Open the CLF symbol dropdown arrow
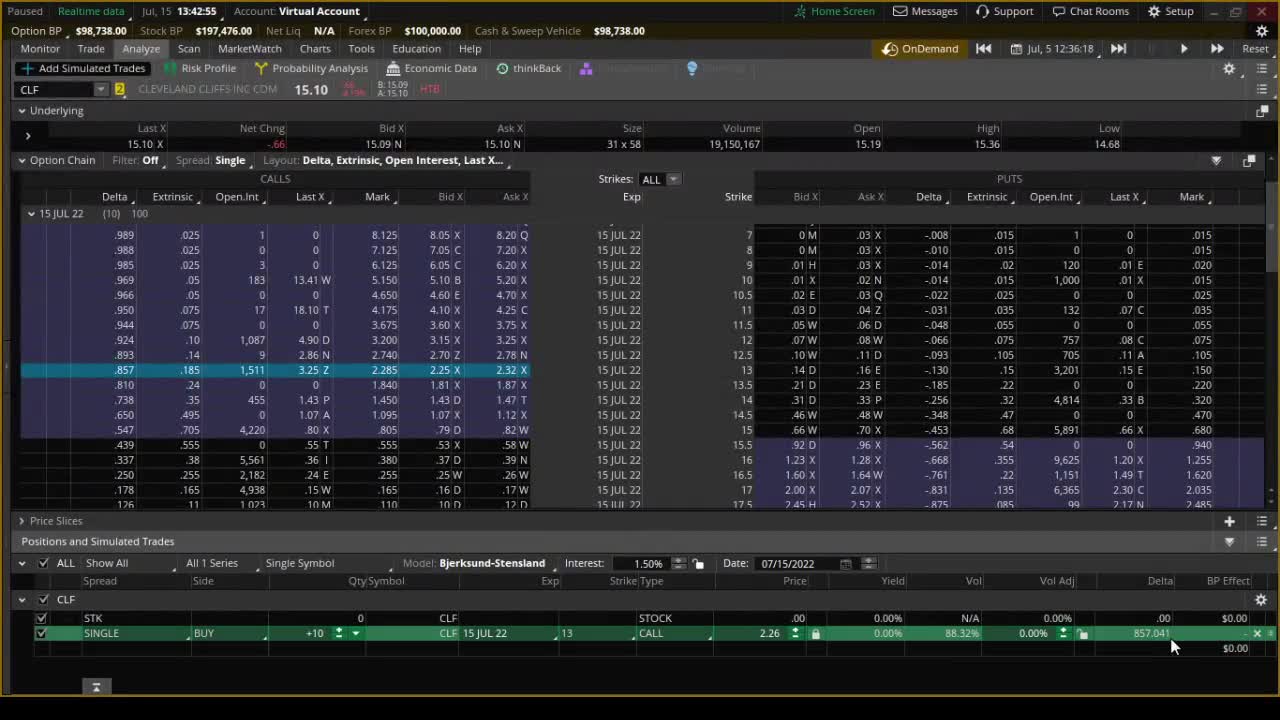The width and height of the screenshot is (1280, 720). pos(101,90)
